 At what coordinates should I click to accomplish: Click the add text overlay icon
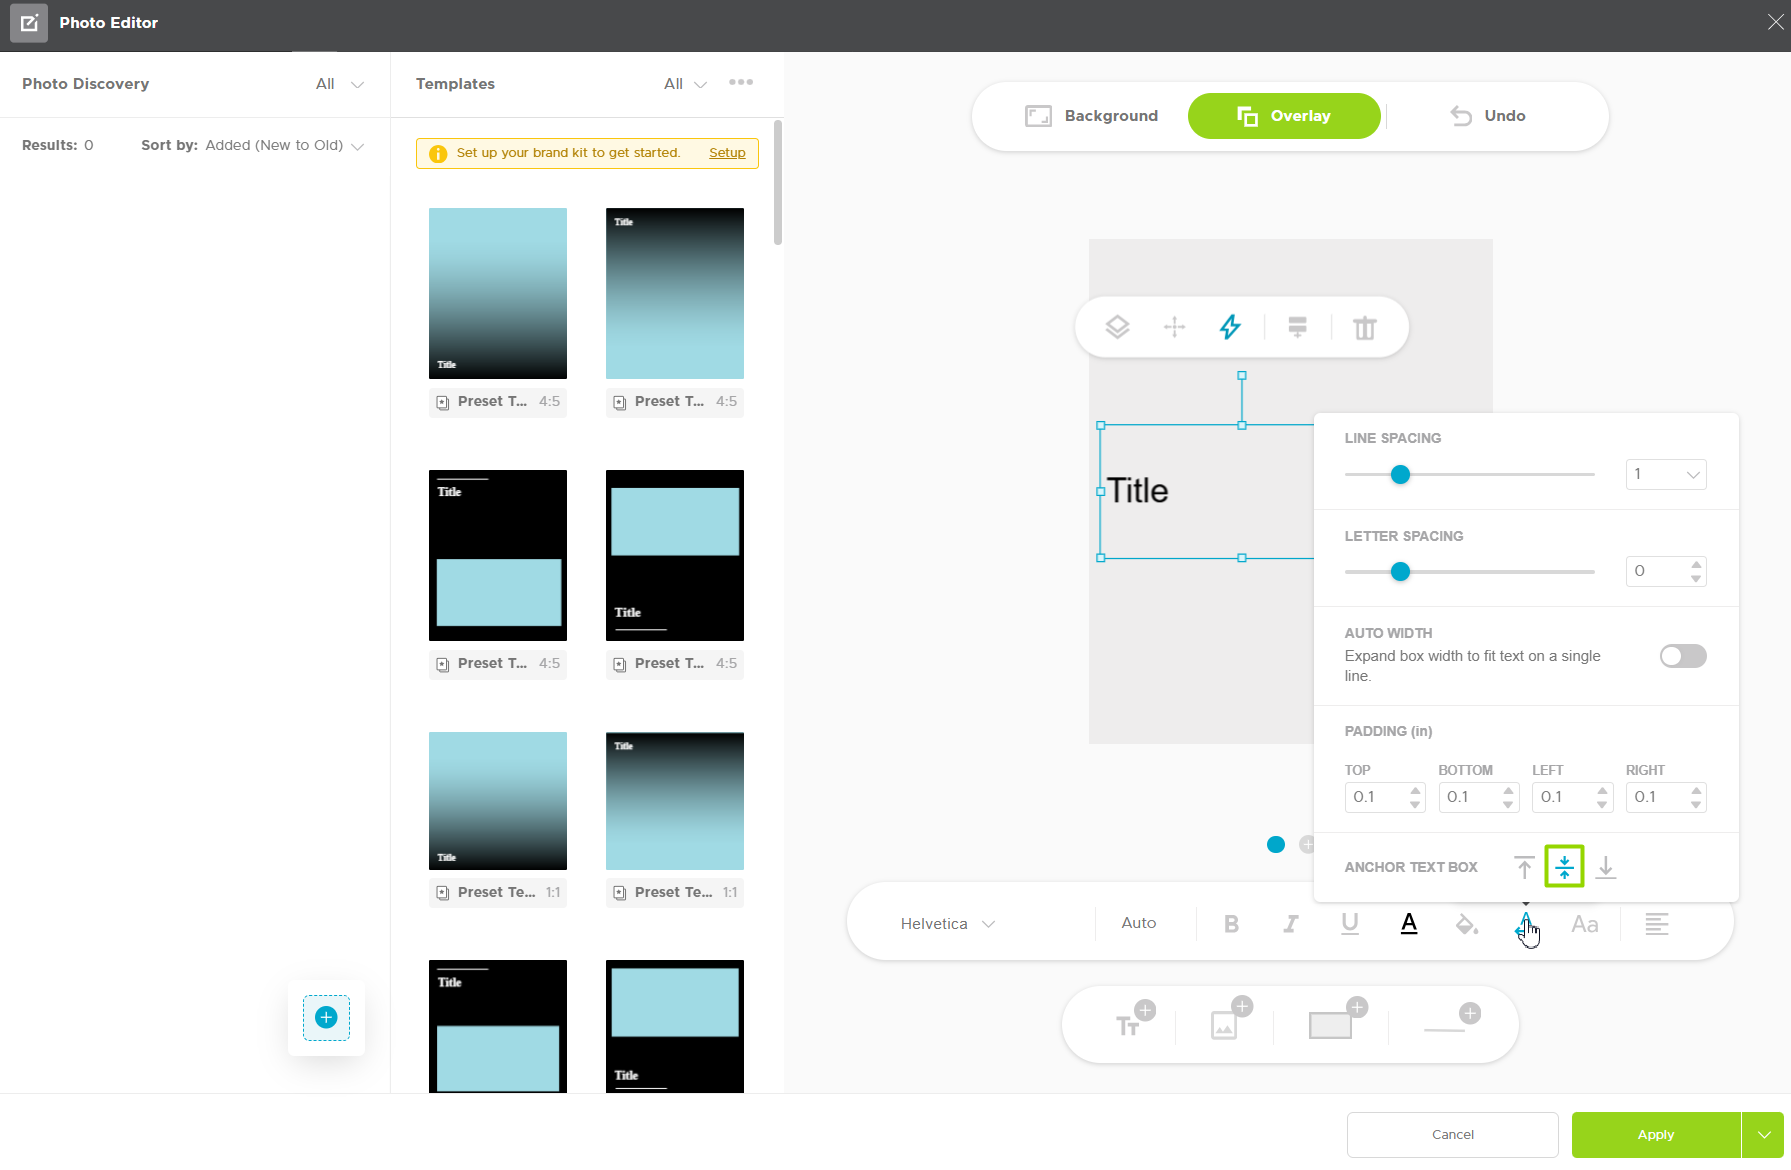[x=1135, y=1021]
